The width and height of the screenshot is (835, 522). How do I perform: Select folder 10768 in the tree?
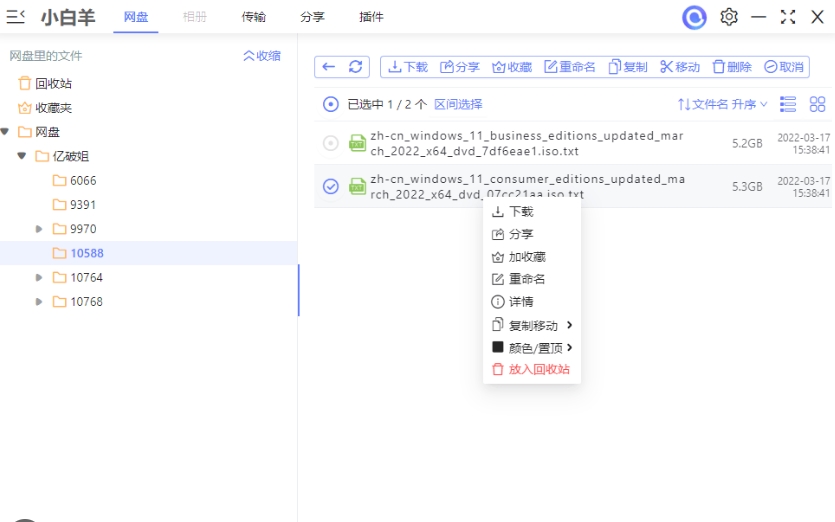click(x=86, y=301)
